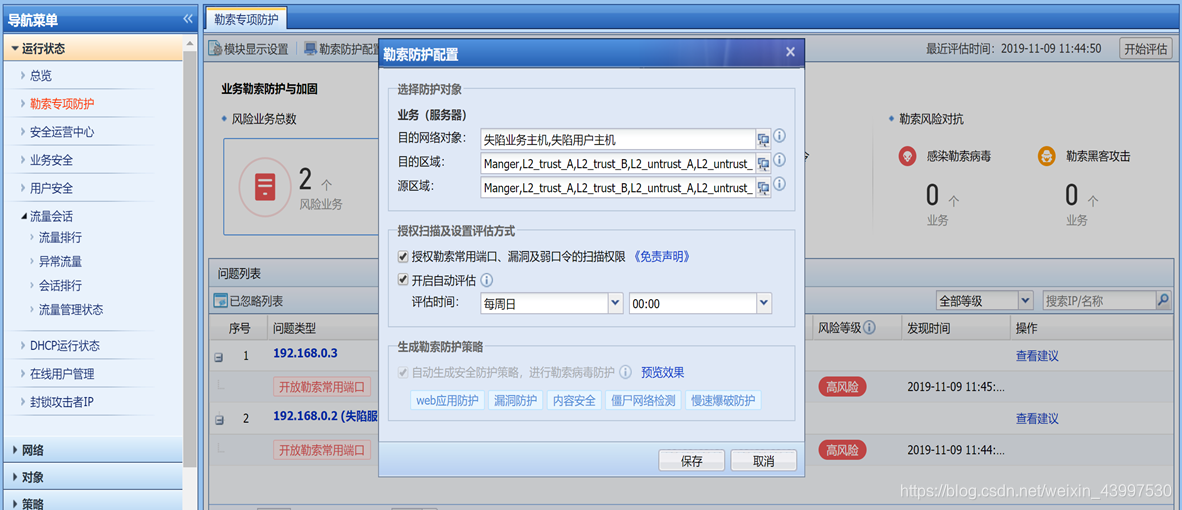The height and width of the screenshot is (510, 1182).
Task: Select 流量管理状态 under 流量会话
Action: (71, 310)
